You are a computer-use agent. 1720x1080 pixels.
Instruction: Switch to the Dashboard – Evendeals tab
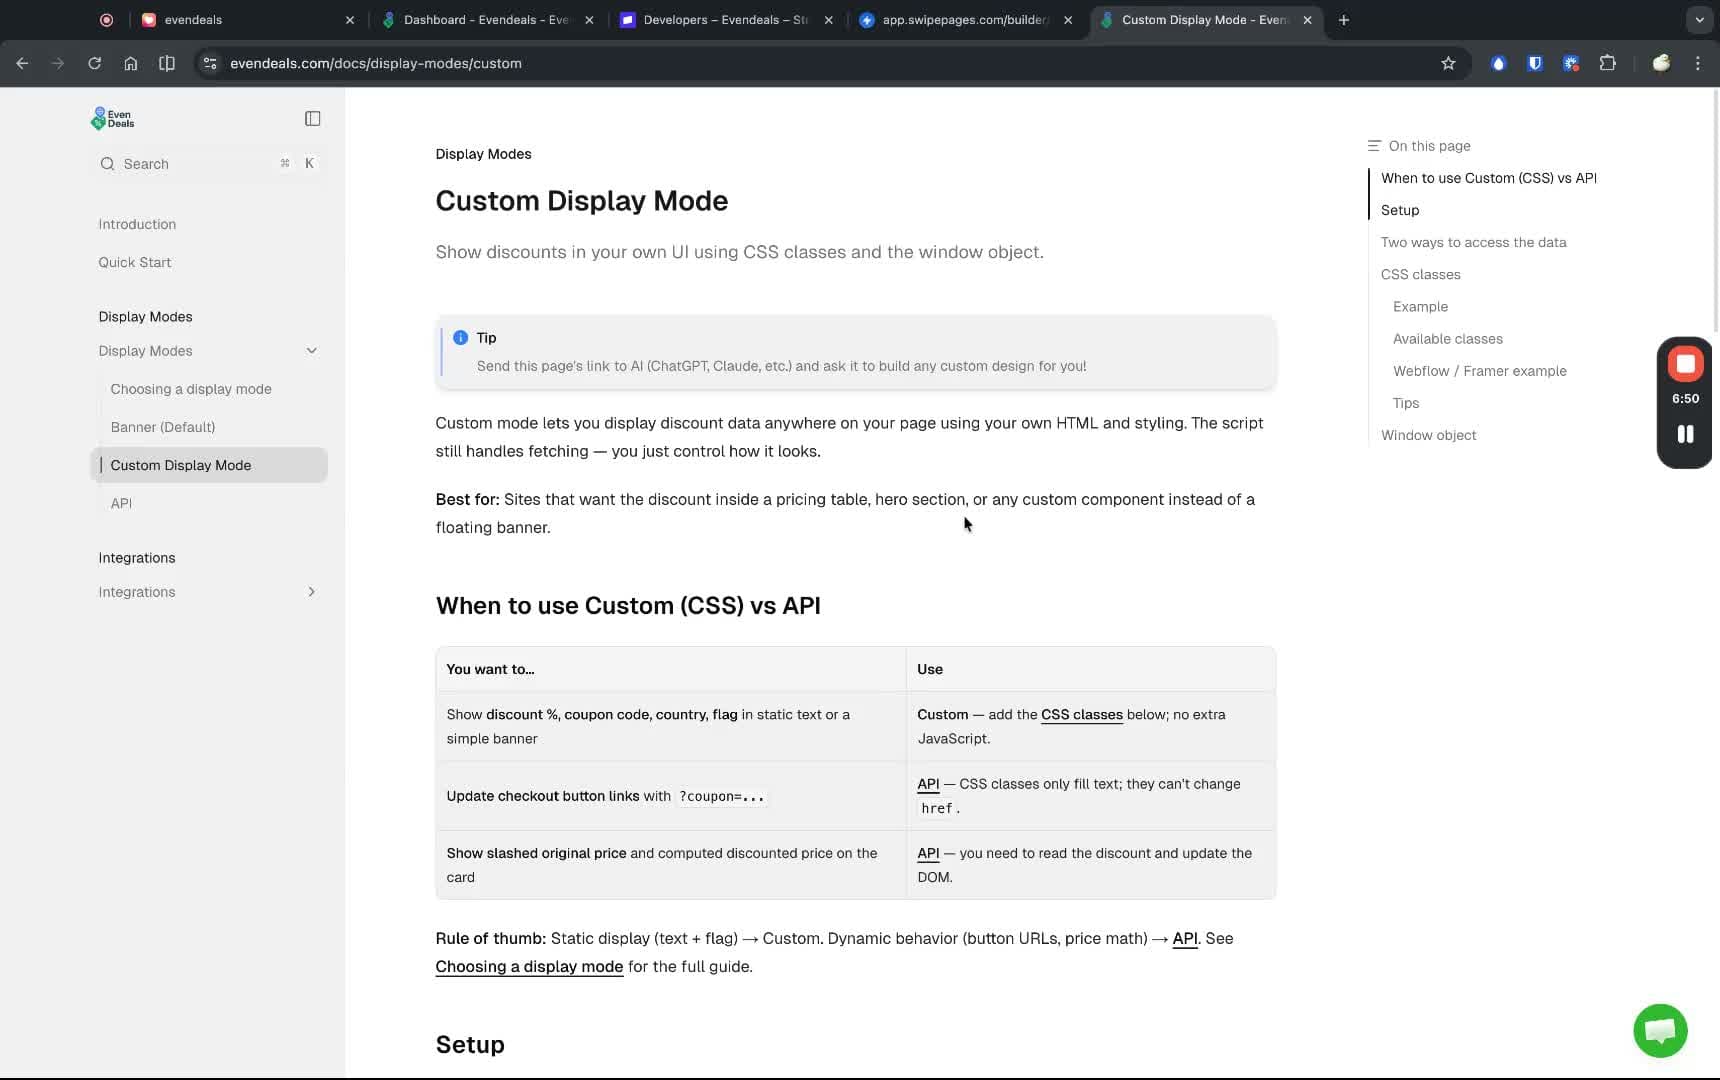(480, 20)
